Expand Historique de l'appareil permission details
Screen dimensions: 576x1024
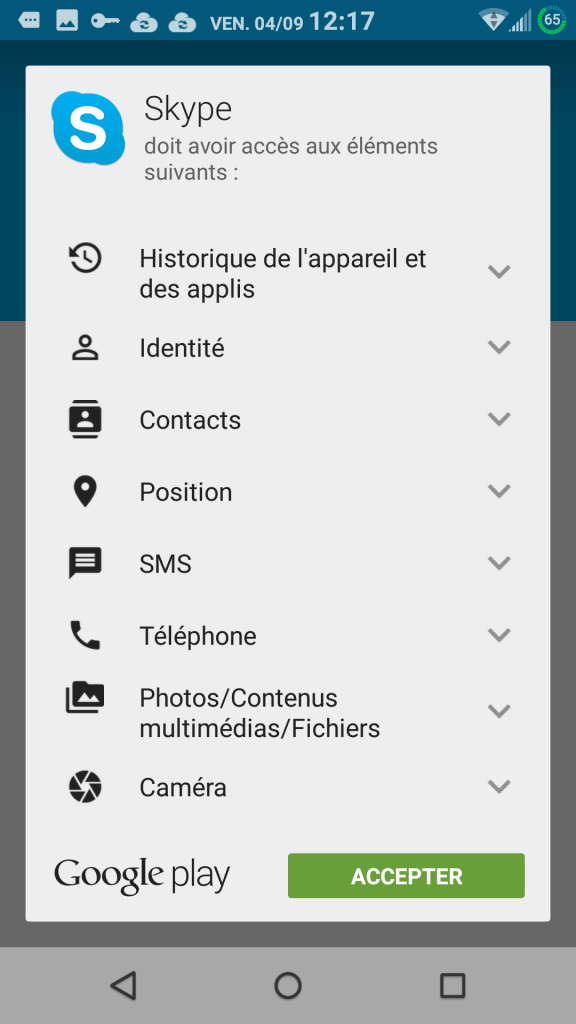[x=499, y=272]
